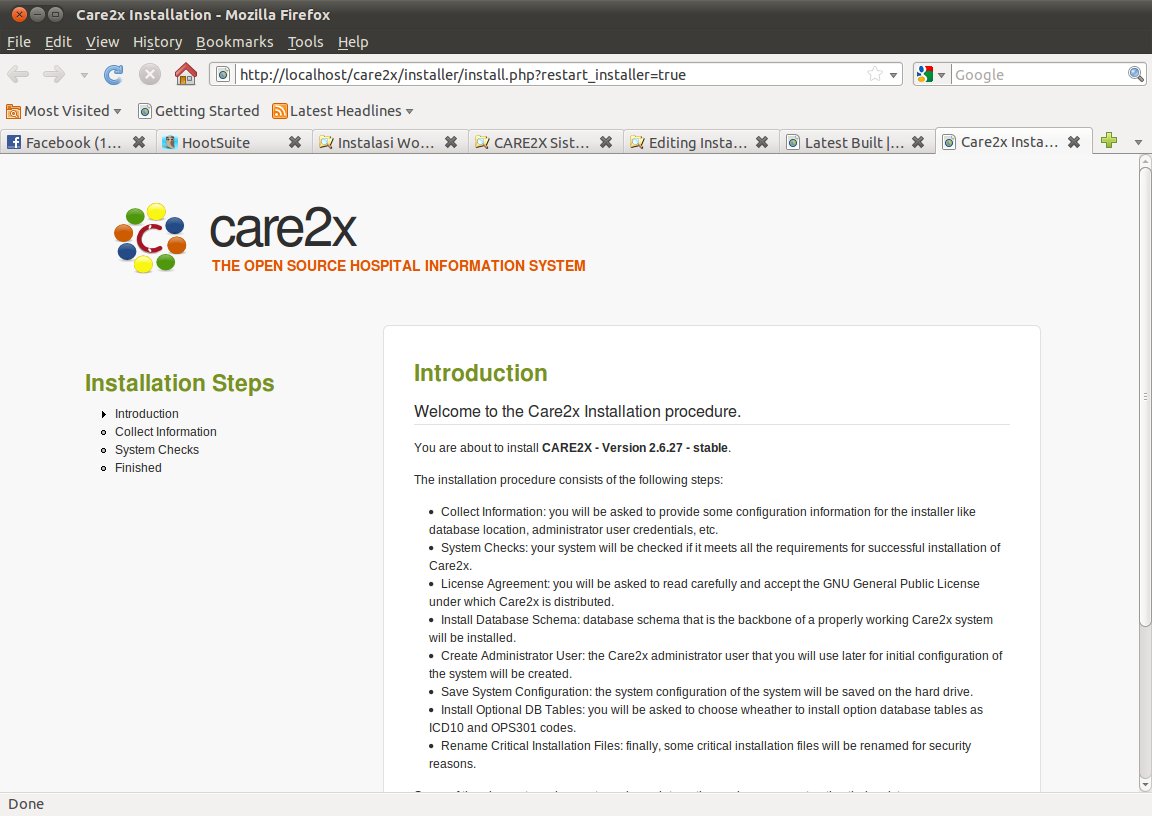Close the HootSuite tab
Image resolution: width=1152 pixels, height=816 pixels.
(x=295, y=142)
